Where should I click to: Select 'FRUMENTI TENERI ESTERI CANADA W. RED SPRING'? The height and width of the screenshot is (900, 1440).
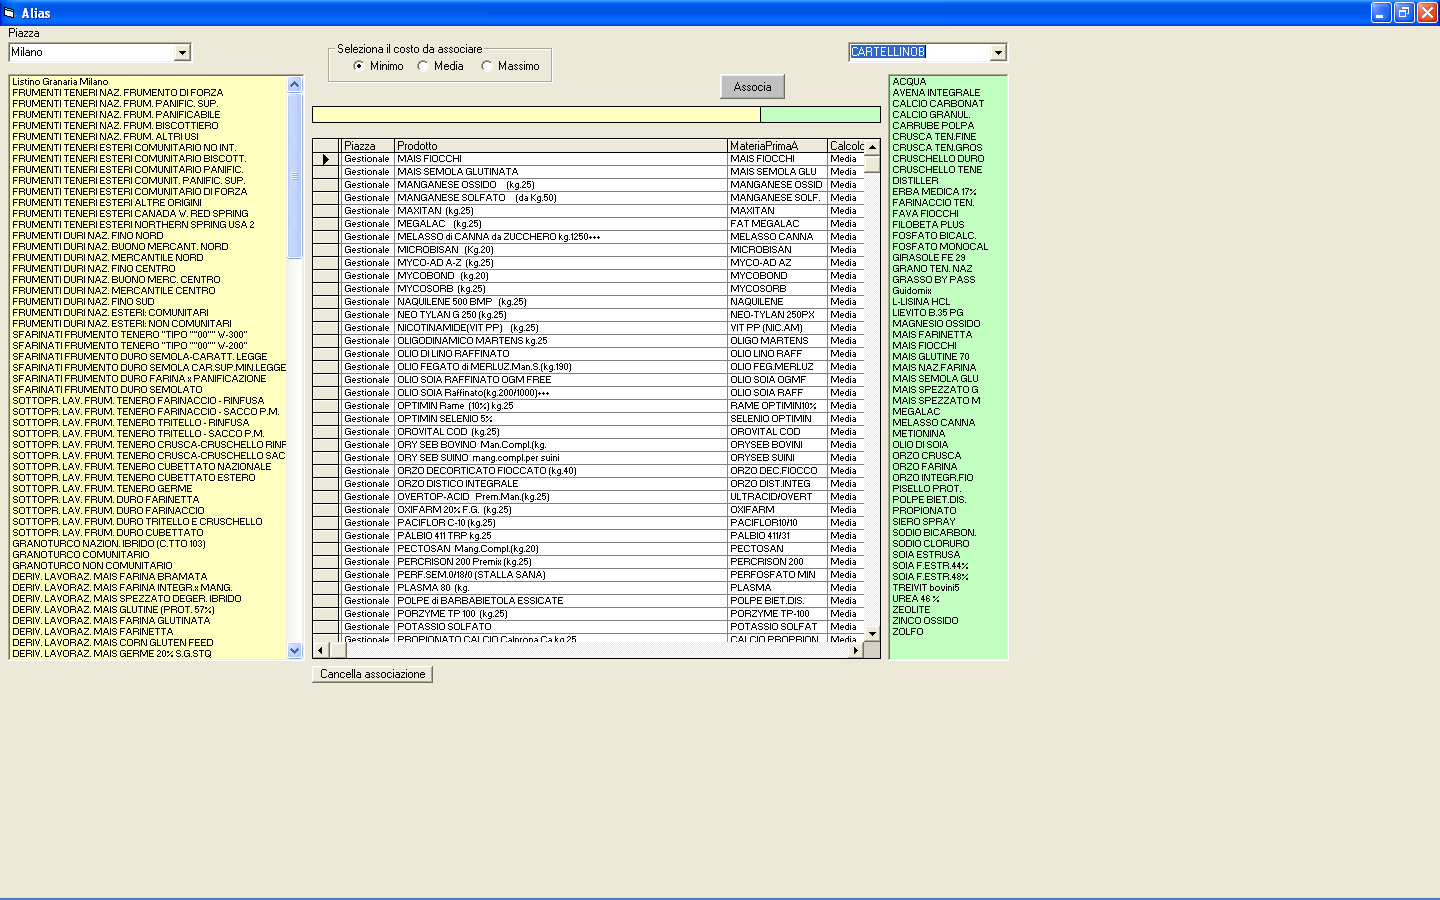pos(130,214)
